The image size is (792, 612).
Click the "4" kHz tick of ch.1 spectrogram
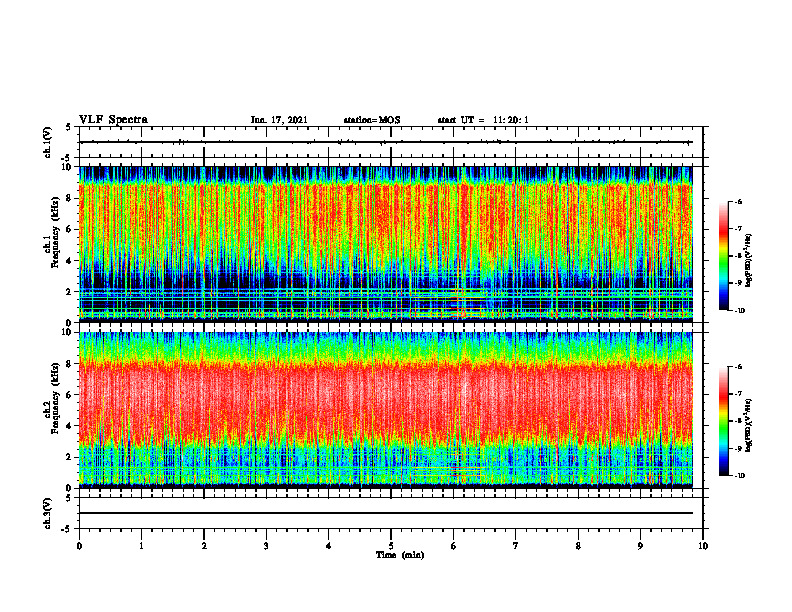coord(70,261)
